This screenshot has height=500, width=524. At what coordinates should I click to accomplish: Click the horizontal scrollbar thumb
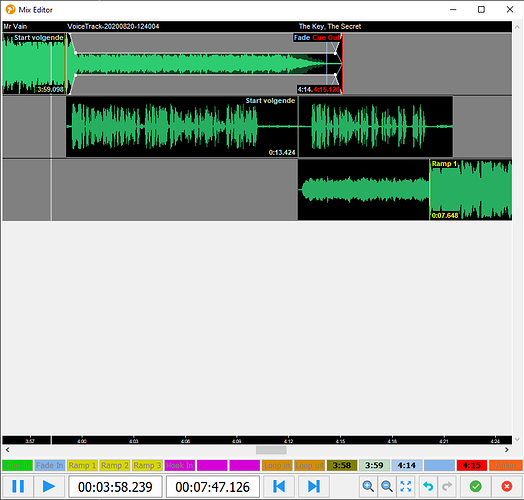click(271, 450)
